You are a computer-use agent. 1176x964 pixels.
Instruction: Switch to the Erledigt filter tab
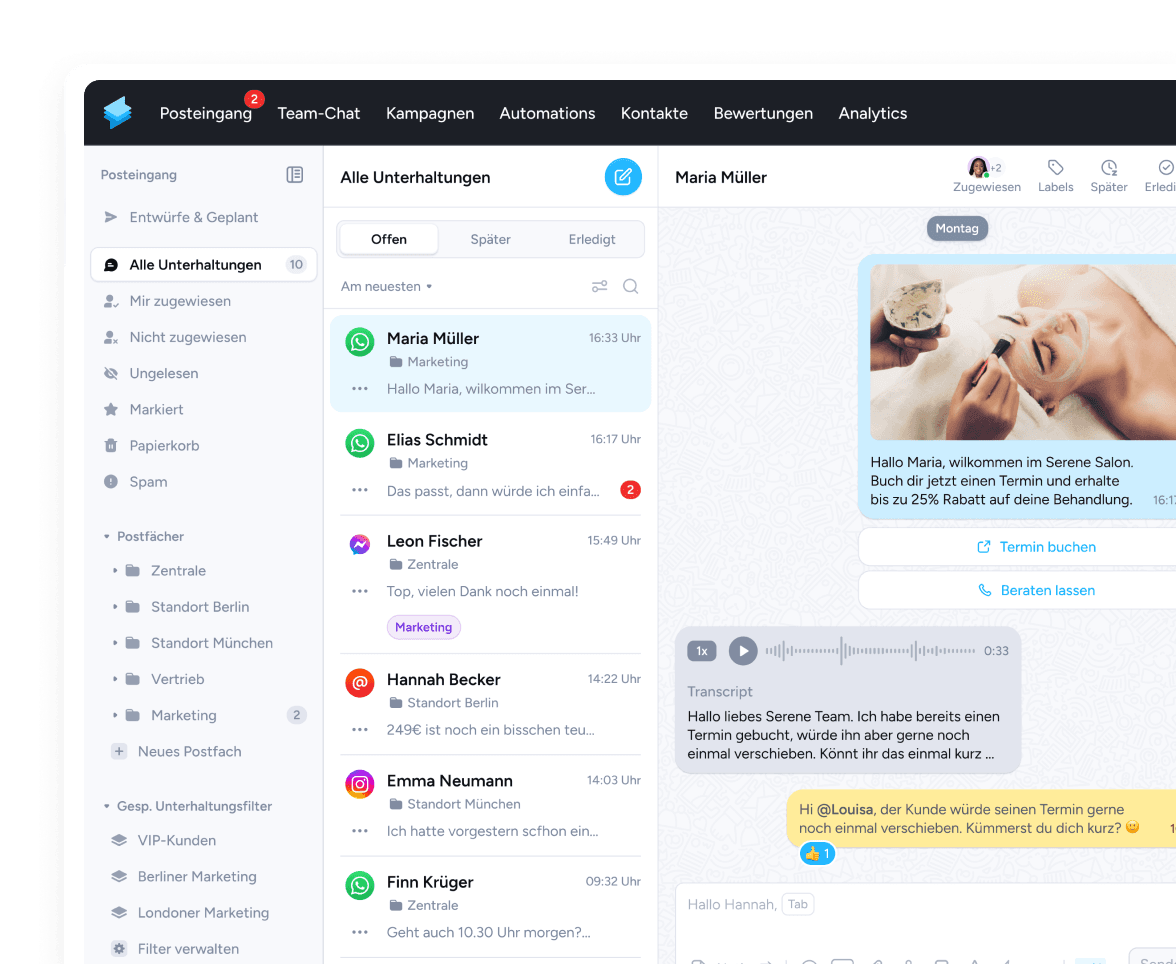pyautogui.click(x=592, y=240)
